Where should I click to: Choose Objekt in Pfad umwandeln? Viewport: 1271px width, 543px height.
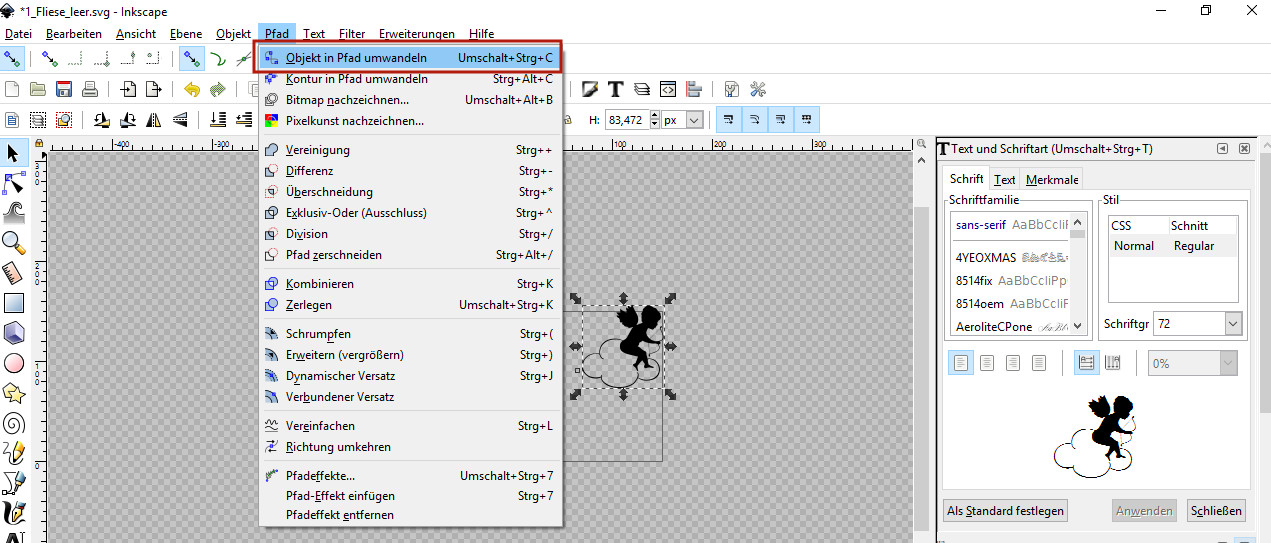click(x=409, y=58)
